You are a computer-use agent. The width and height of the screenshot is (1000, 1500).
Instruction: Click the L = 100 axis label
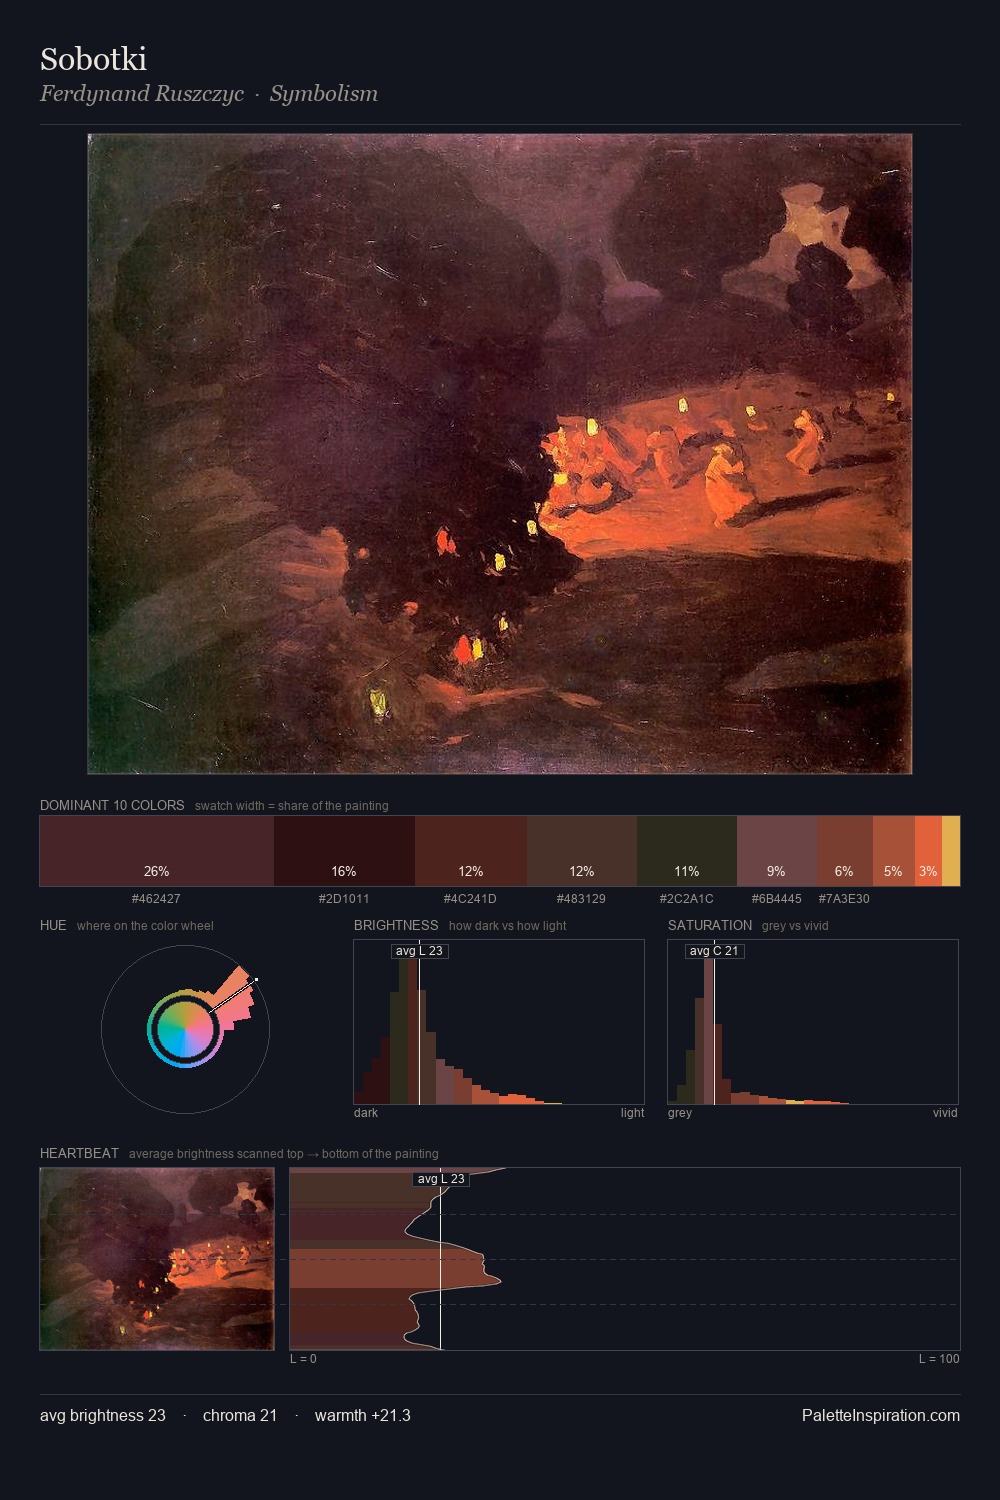tap(939, 1359)
